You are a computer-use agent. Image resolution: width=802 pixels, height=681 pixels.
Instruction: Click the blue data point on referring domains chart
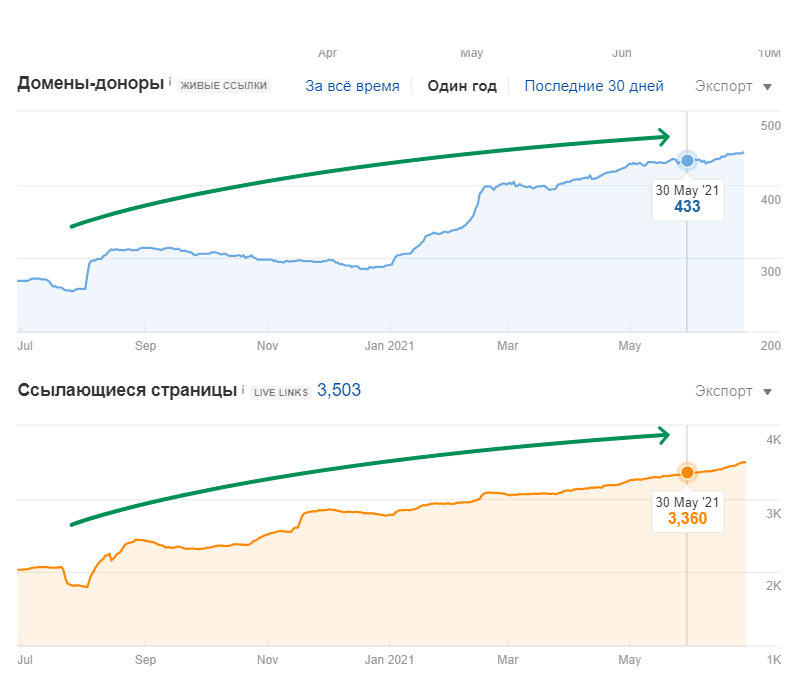tap(687, 161)
